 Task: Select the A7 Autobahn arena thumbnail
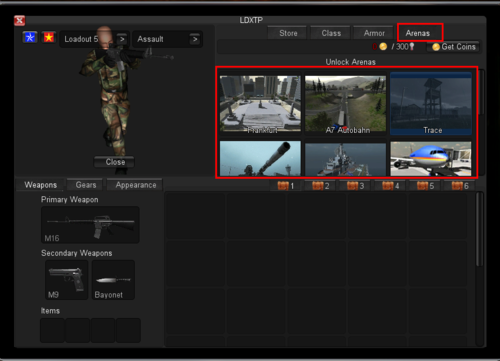click(346, 104)
